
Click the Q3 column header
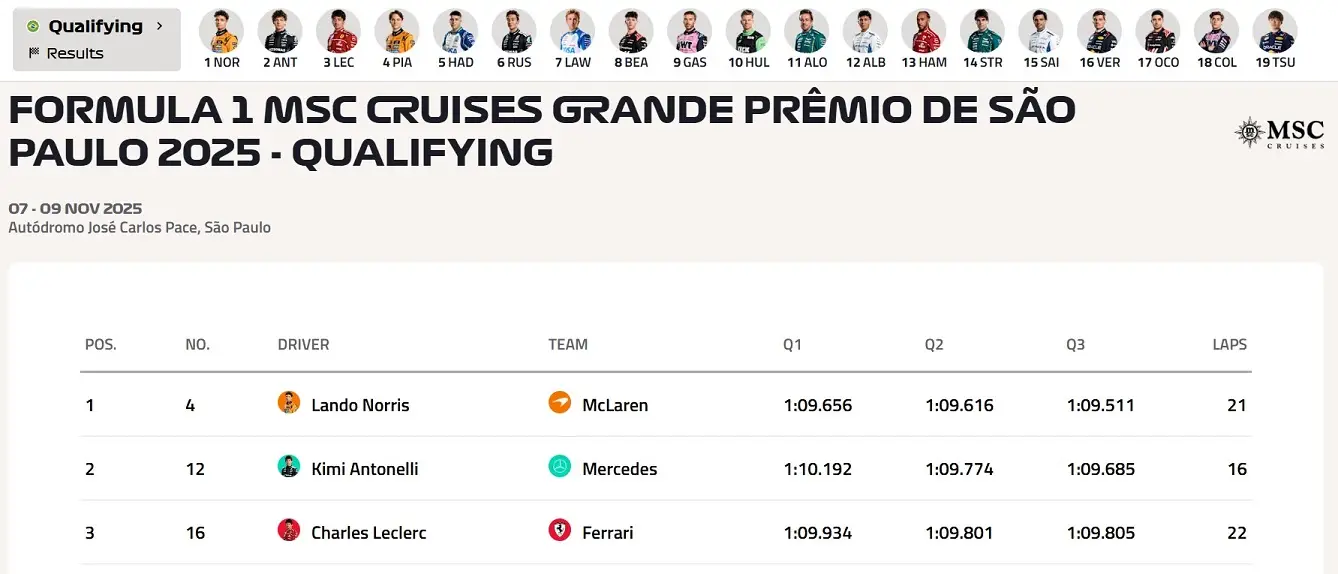point(1075,345)
